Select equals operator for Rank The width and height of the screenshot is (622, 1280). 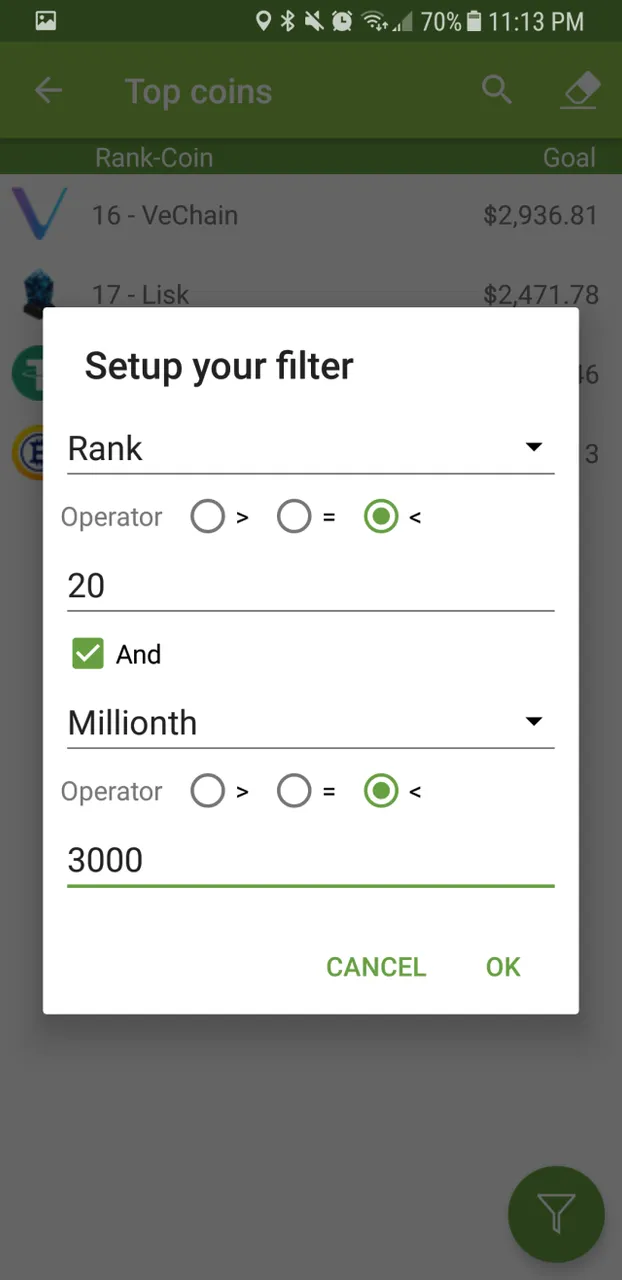(x=294, y=517)
